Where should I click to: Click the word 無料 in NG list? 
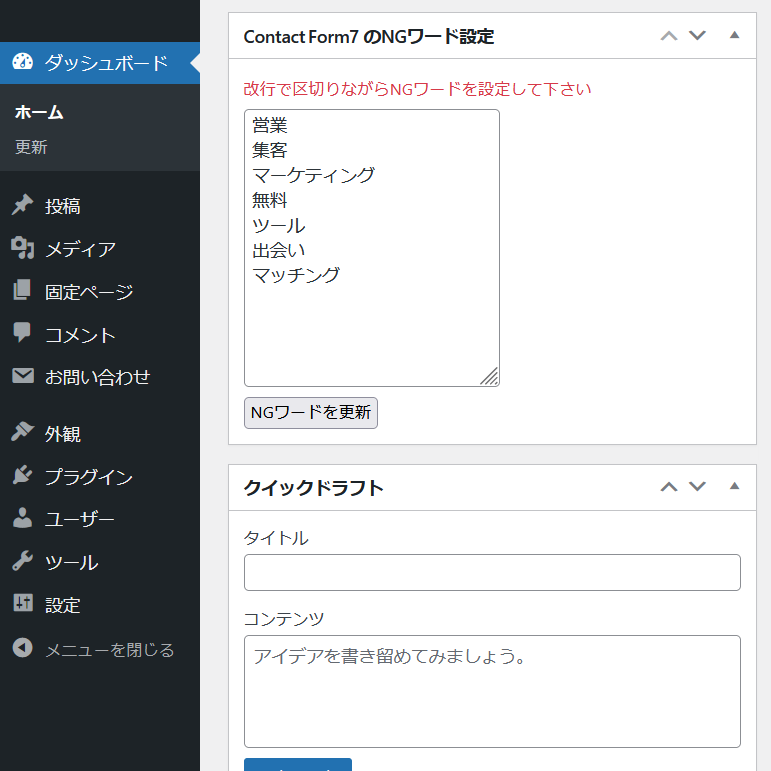tap(270, 200)
